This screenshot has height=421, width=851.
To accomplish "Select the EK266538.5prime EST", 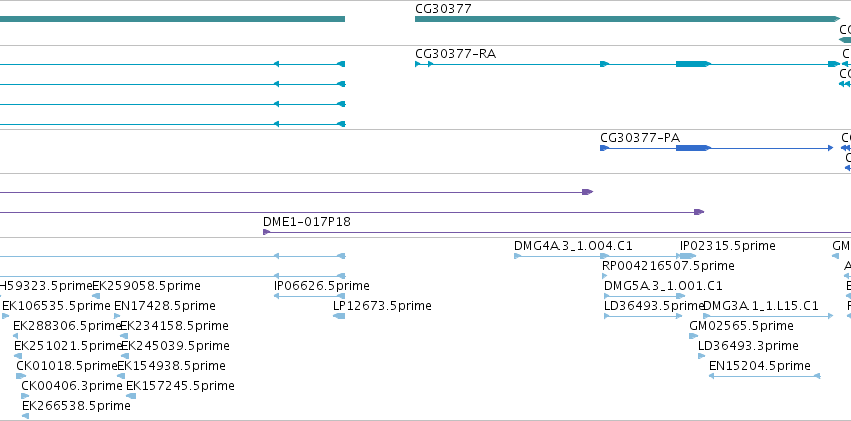I will (x=26, y=416).
